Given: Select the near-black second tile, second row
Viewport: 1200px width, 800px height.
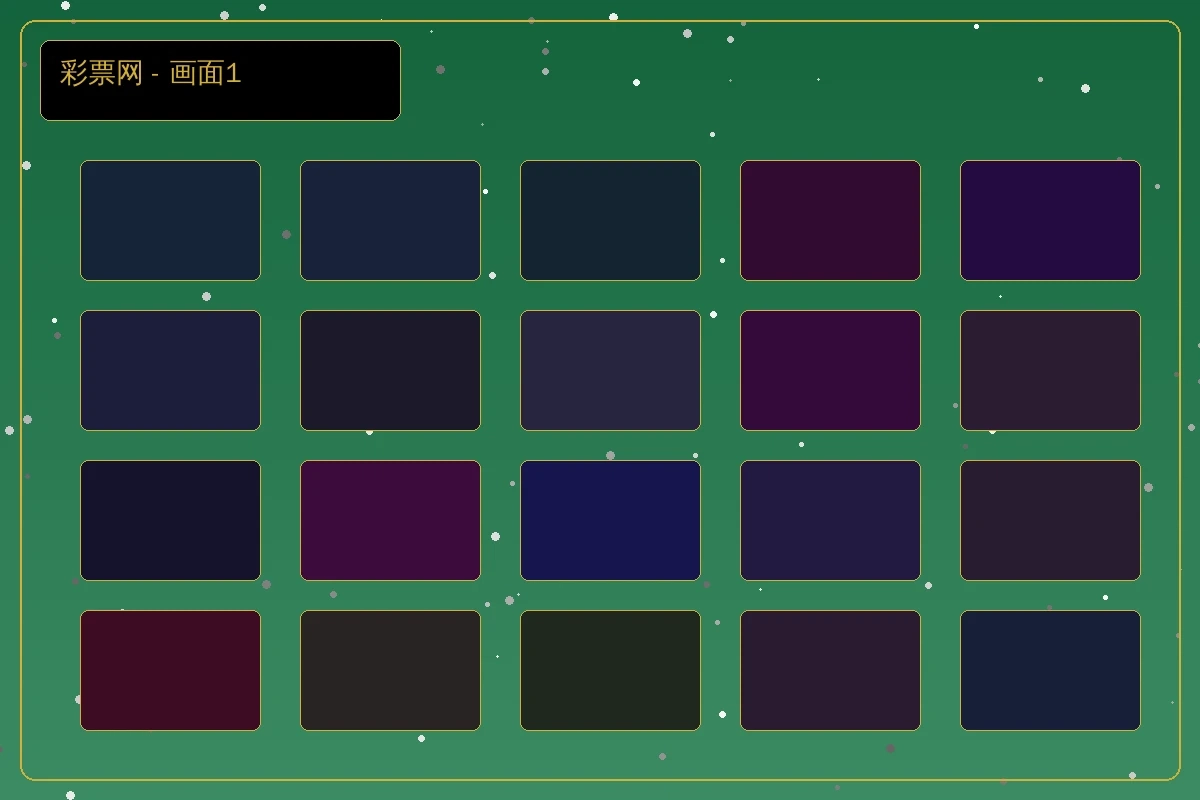Looking at the screenshot, I should (390, 370).
